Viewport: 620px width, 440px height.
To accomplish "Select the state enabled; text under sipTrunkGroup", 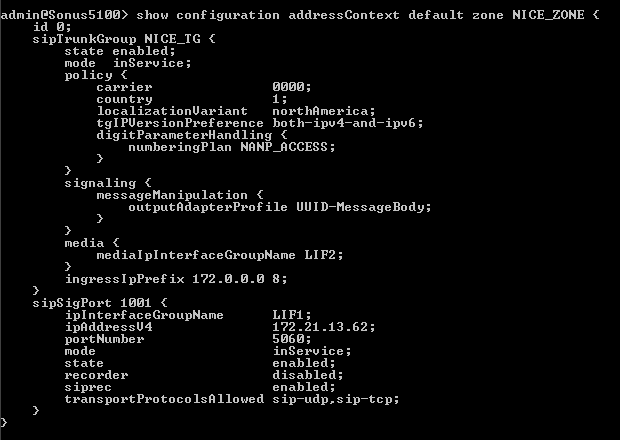I will [120, 51].
